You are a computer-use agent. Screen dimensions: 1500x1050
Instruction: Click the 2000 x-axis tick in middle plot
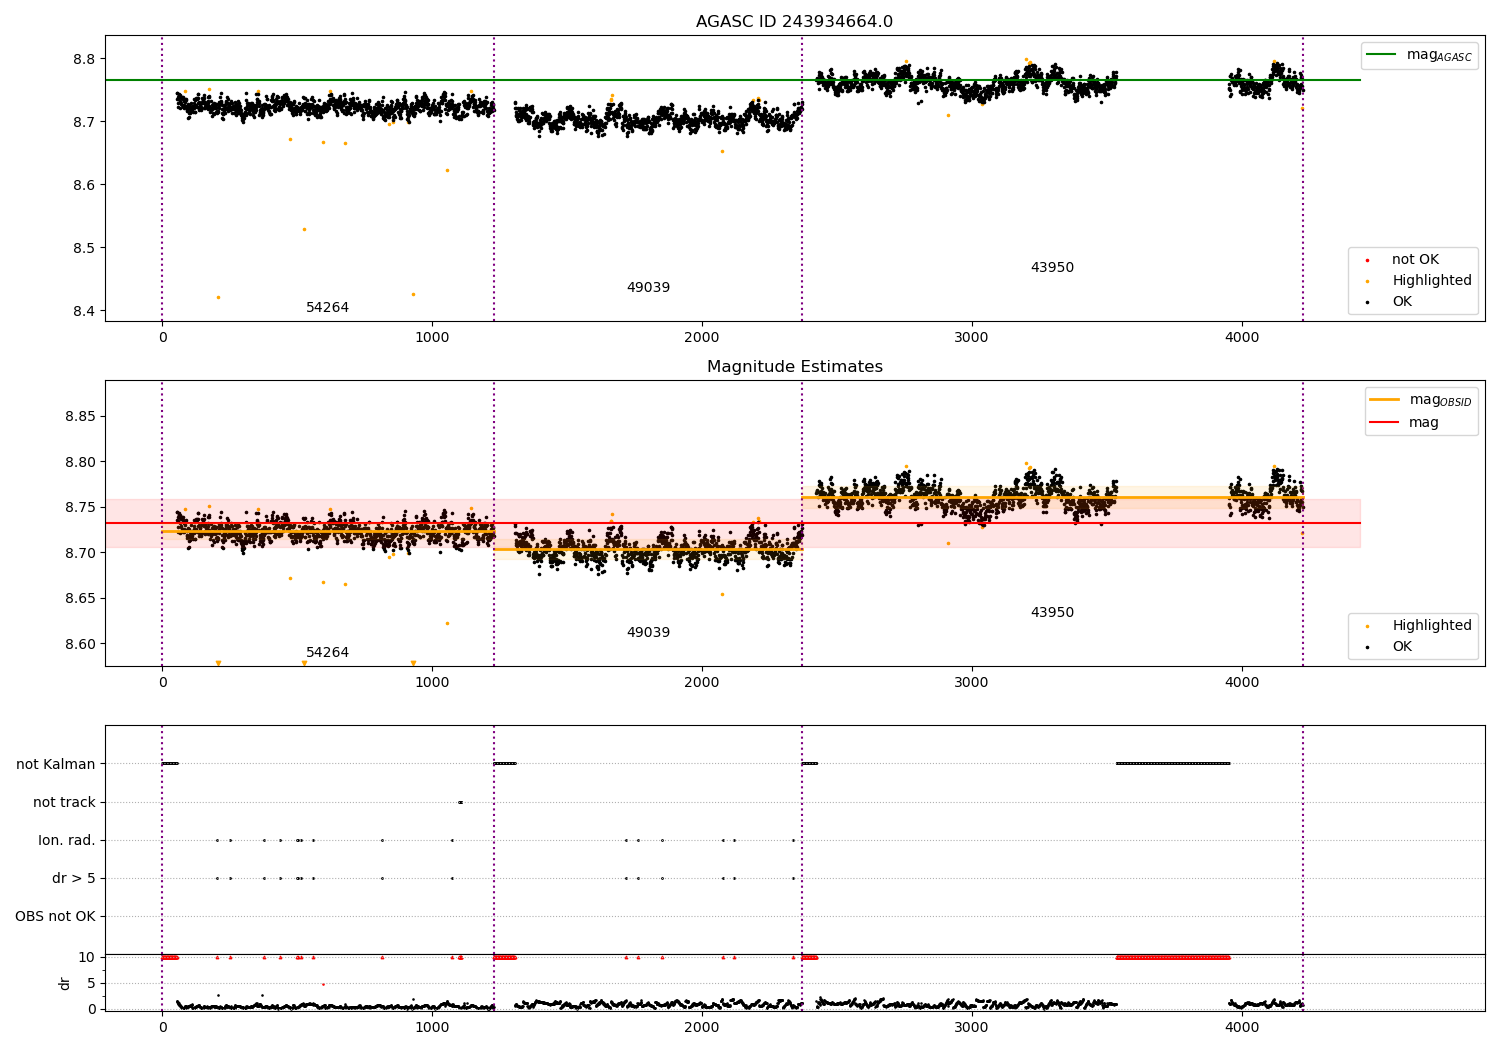coord(702,683)
